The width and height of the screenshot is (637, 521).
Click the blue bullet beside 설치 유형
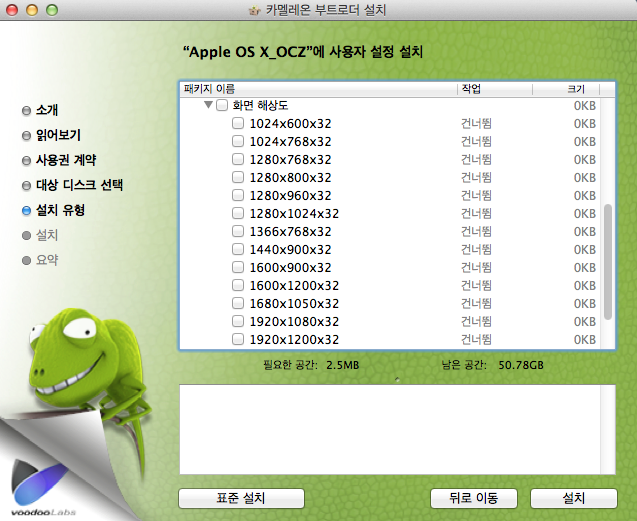click(26, 211)
